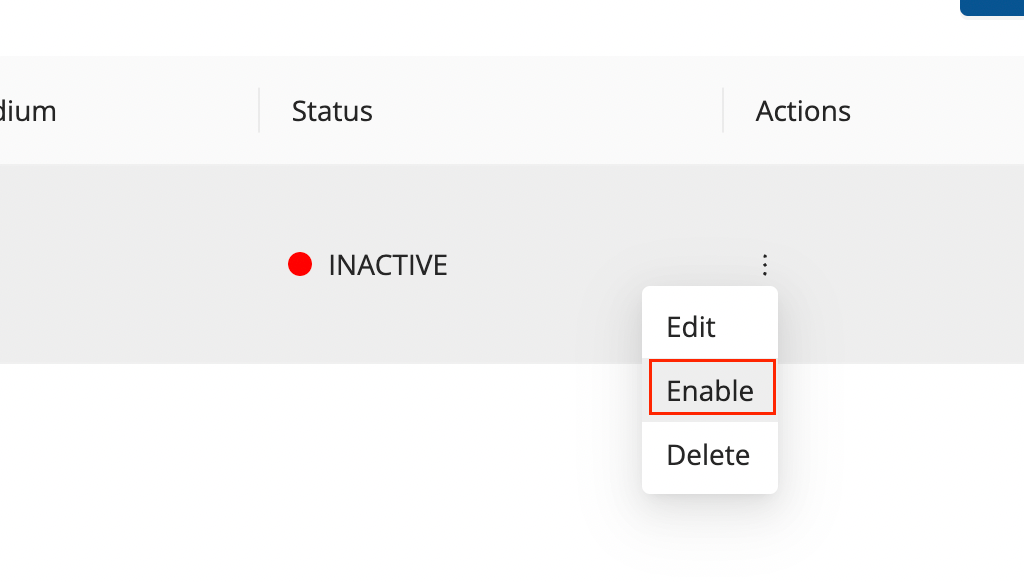Click divider between Medium and Status columns
1024x582 pixels.
click(259, 110)
